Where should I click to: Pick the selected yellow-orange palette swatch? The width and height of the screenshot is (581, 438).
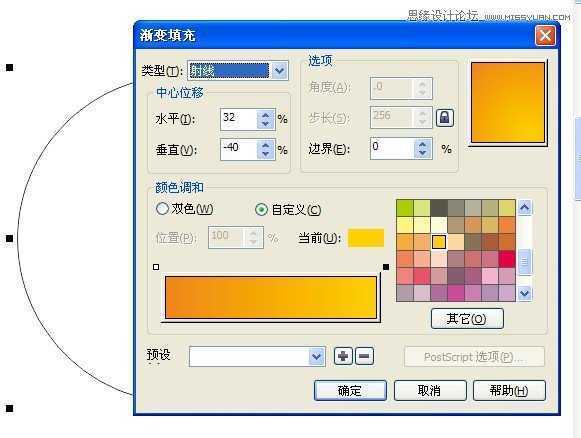click(439, 242)
